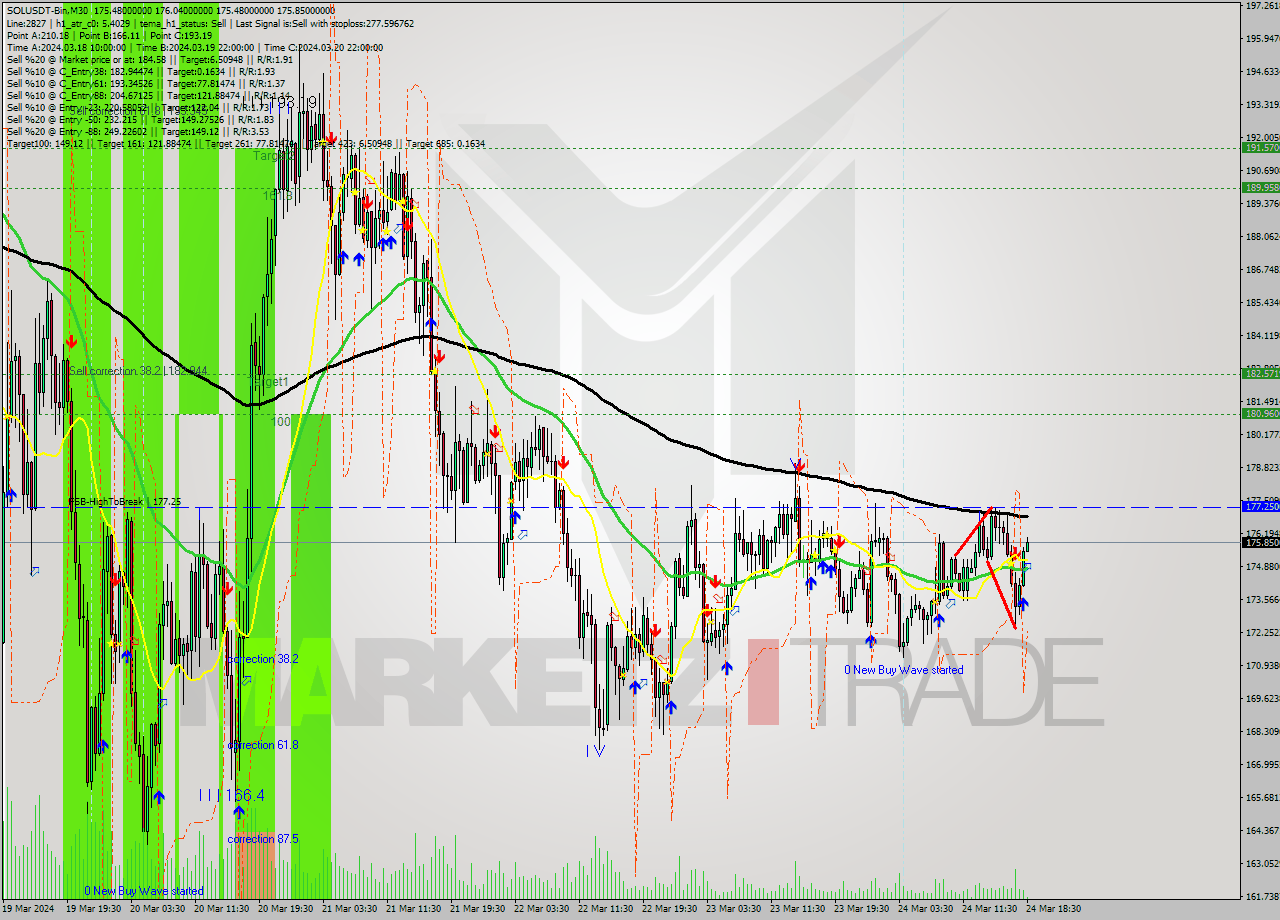This screenshot has height=920, width=1280.
Task: Select the 'FSB-HighToBreak | 177.25' level label
Action: click(125, 502)
